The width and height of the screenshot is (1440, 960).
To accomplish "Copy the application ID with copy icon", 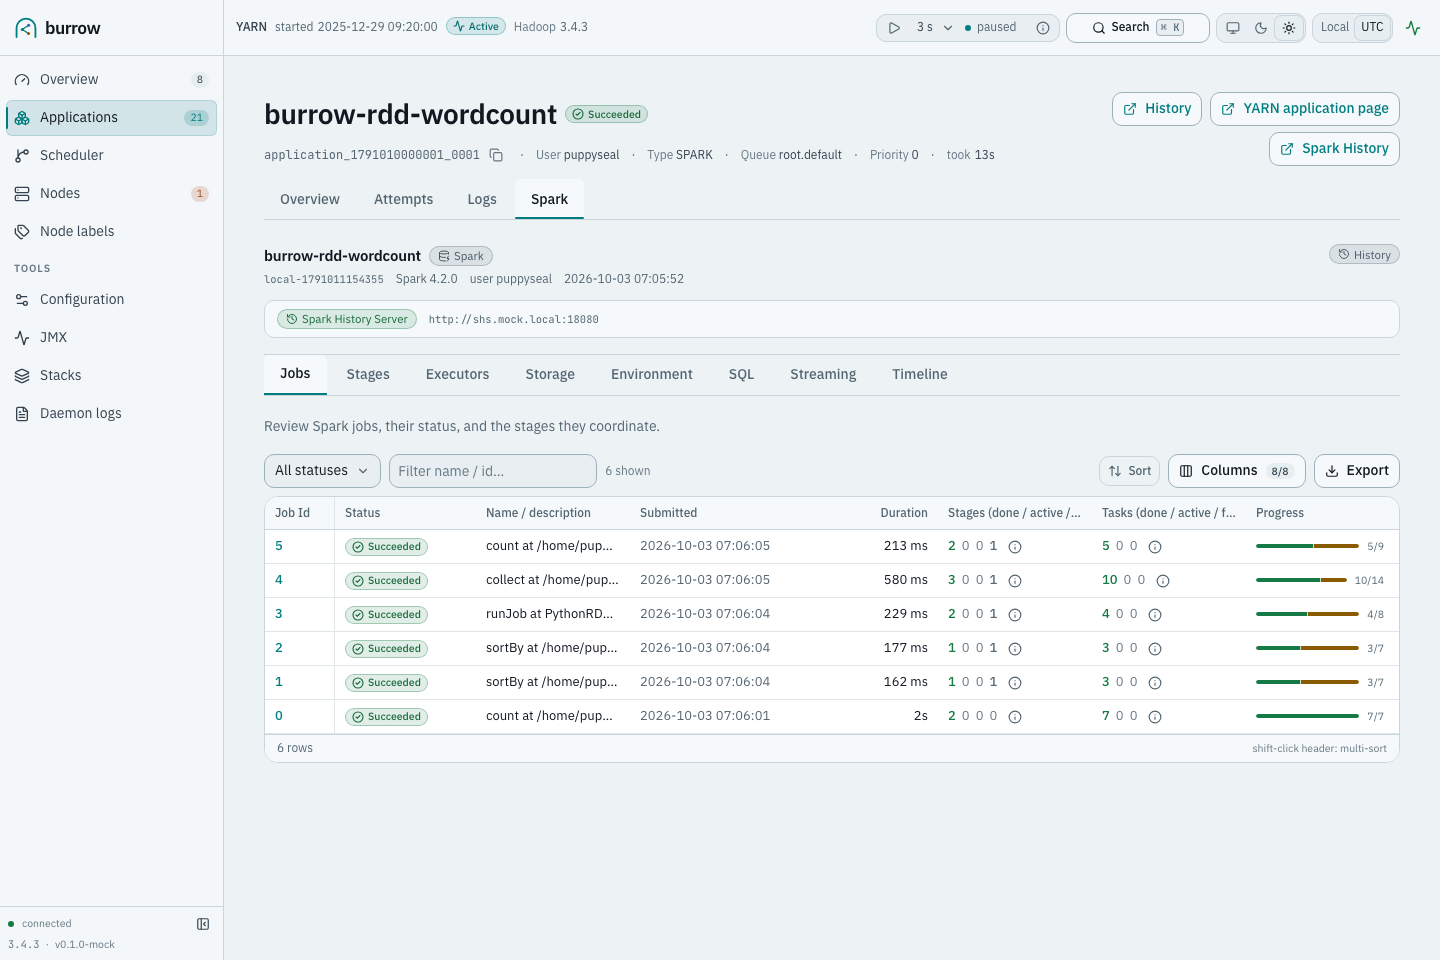I will 496,155.
